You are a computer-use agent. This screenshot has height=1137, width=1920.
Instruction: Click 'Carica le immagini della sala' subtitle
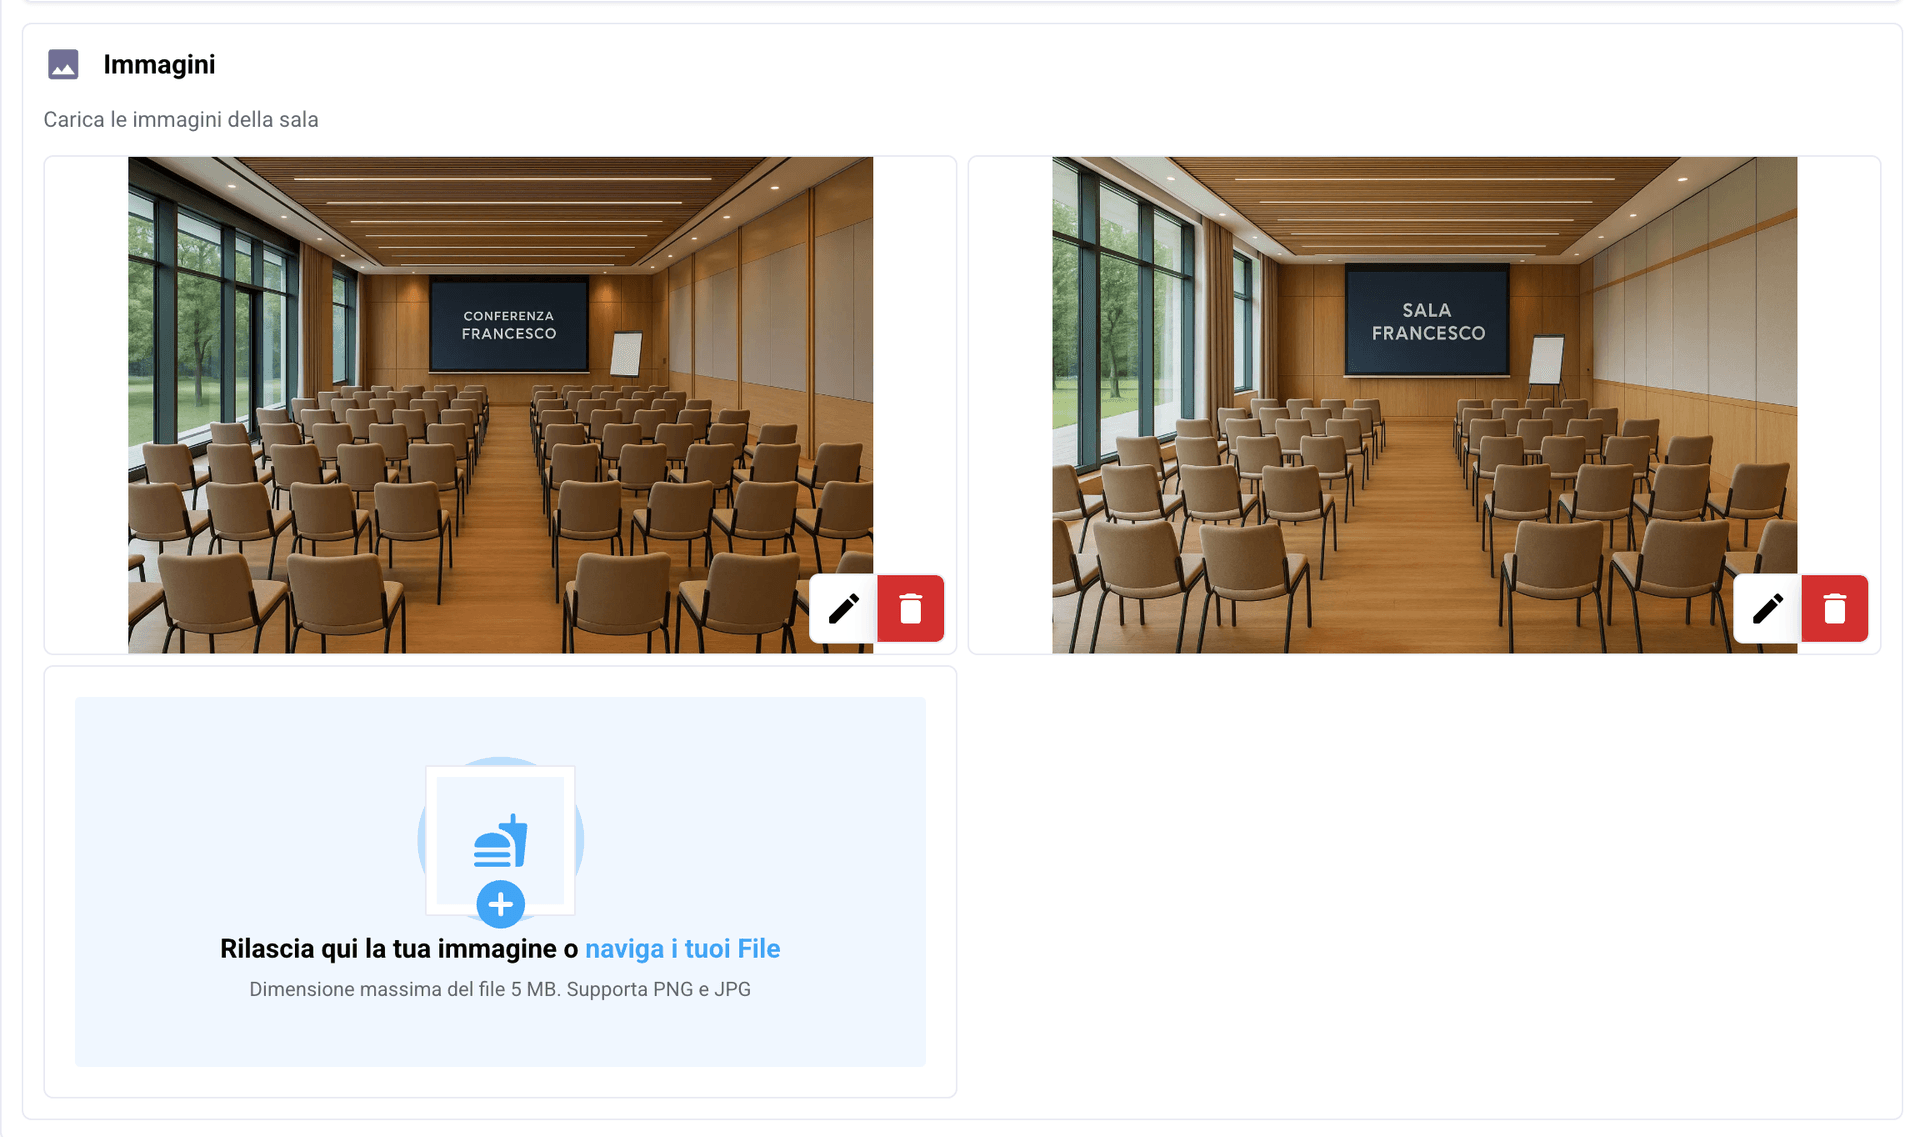point(181,120)
